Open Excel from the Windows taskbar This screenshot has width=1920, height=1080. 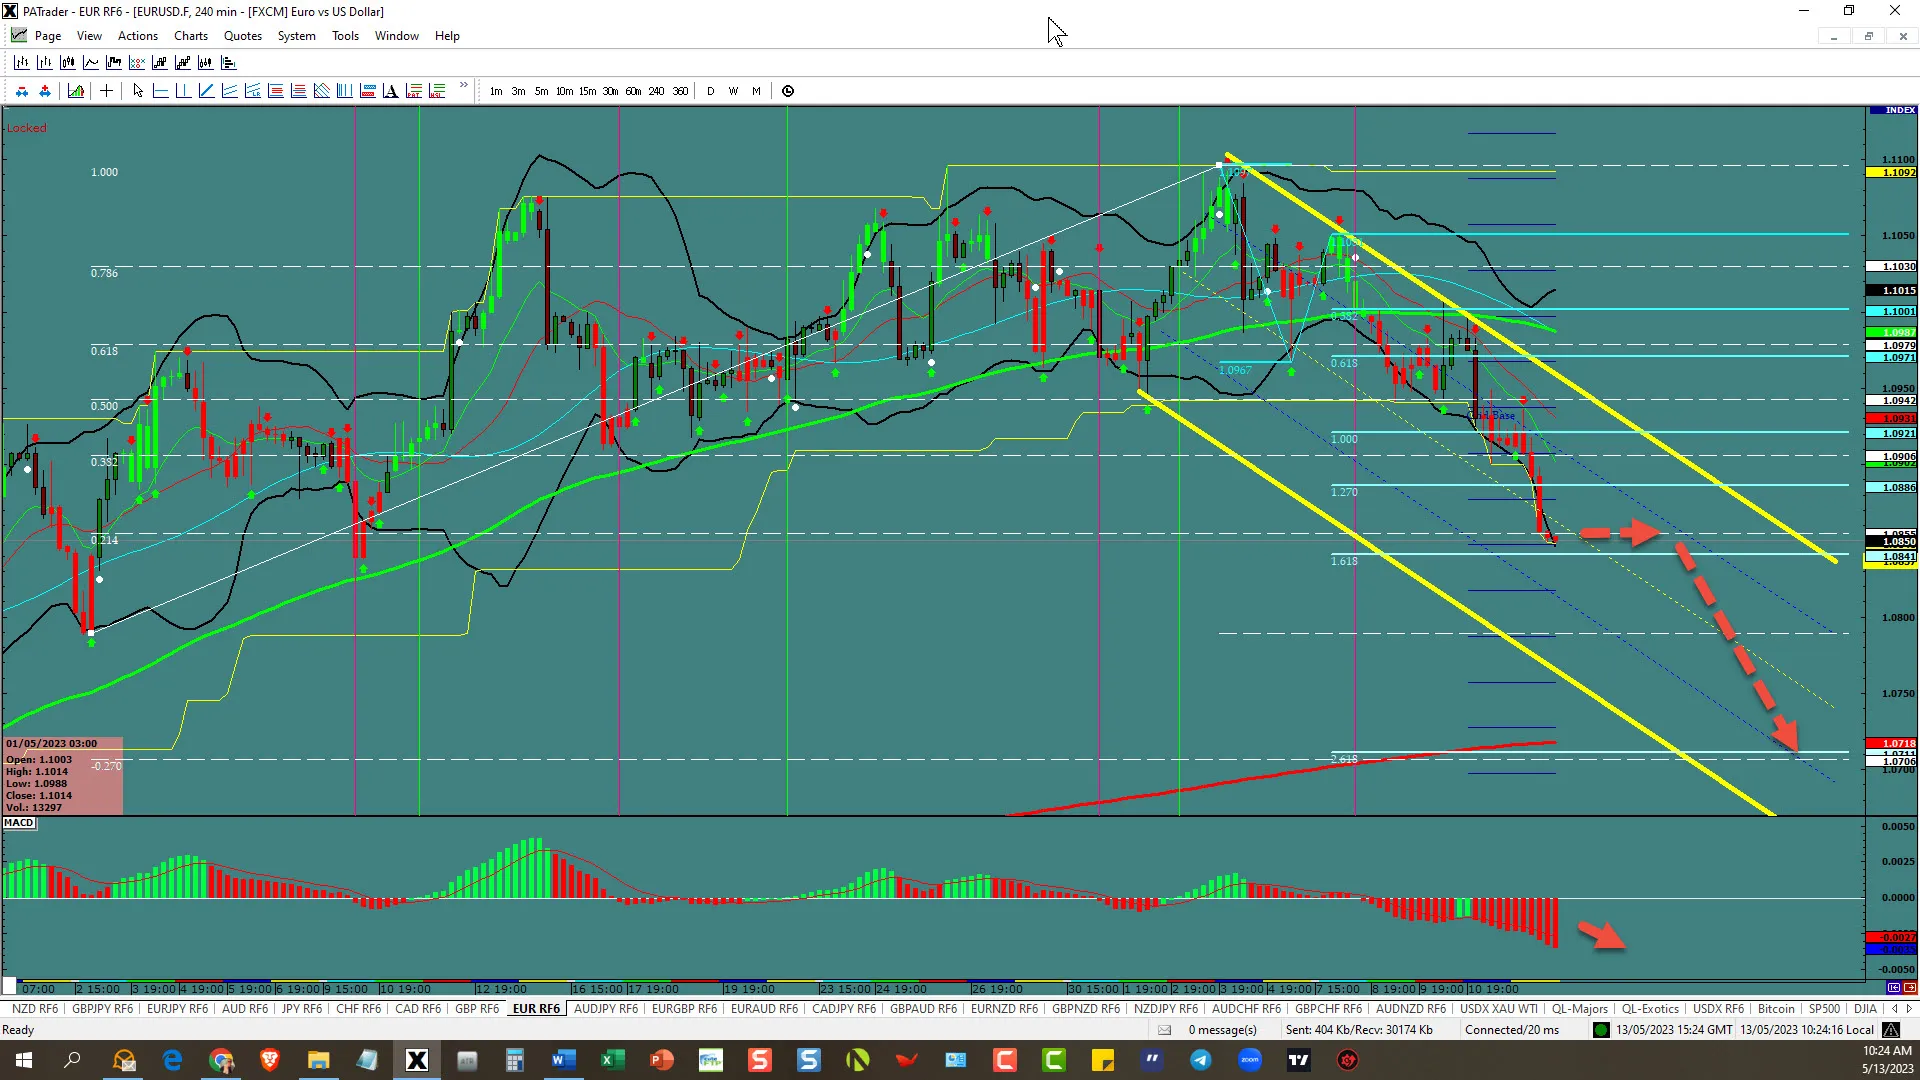tap(612, 1060)
